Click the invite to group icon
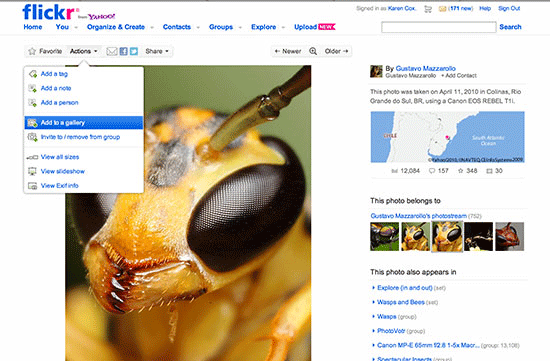 (x=33, y=137)
